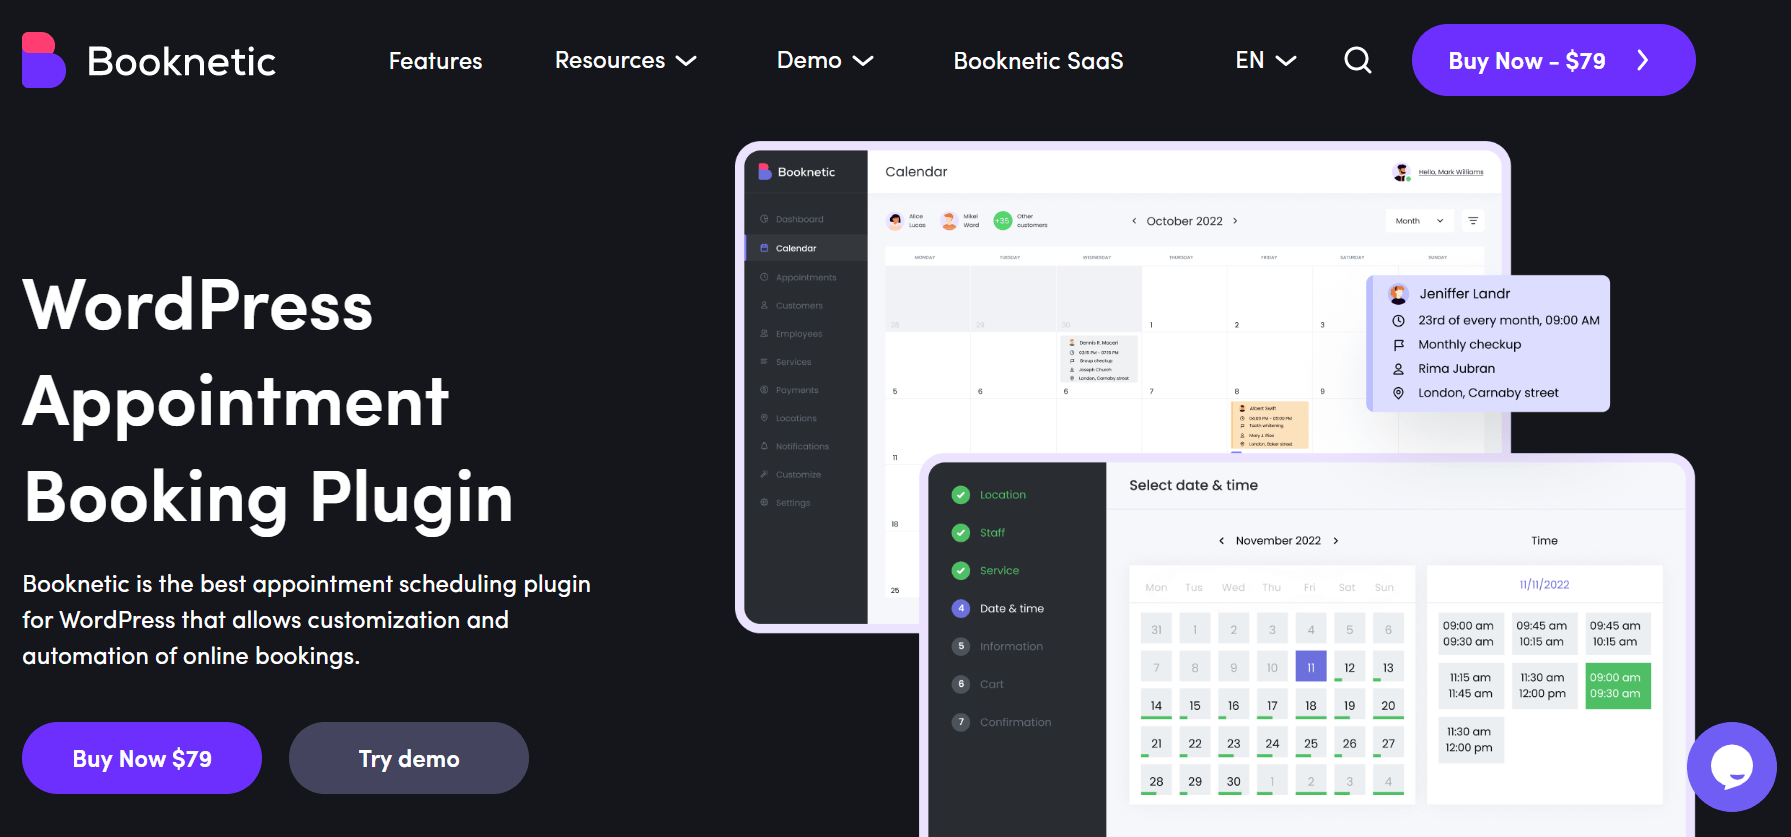Viewport: 1791px width, 837px height.
Task: Click the clock icon in appointment tooltip
Action: pos(1398,321)
